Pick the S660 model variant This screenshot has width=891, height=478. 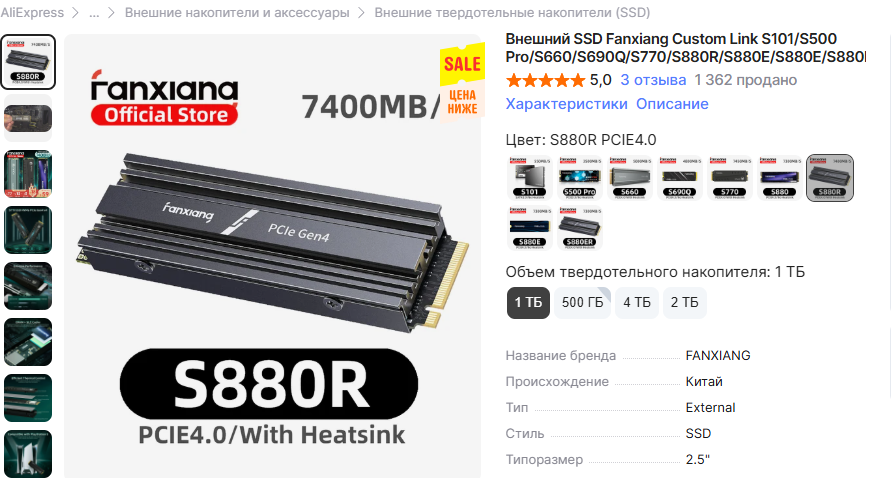coord(630,178)
